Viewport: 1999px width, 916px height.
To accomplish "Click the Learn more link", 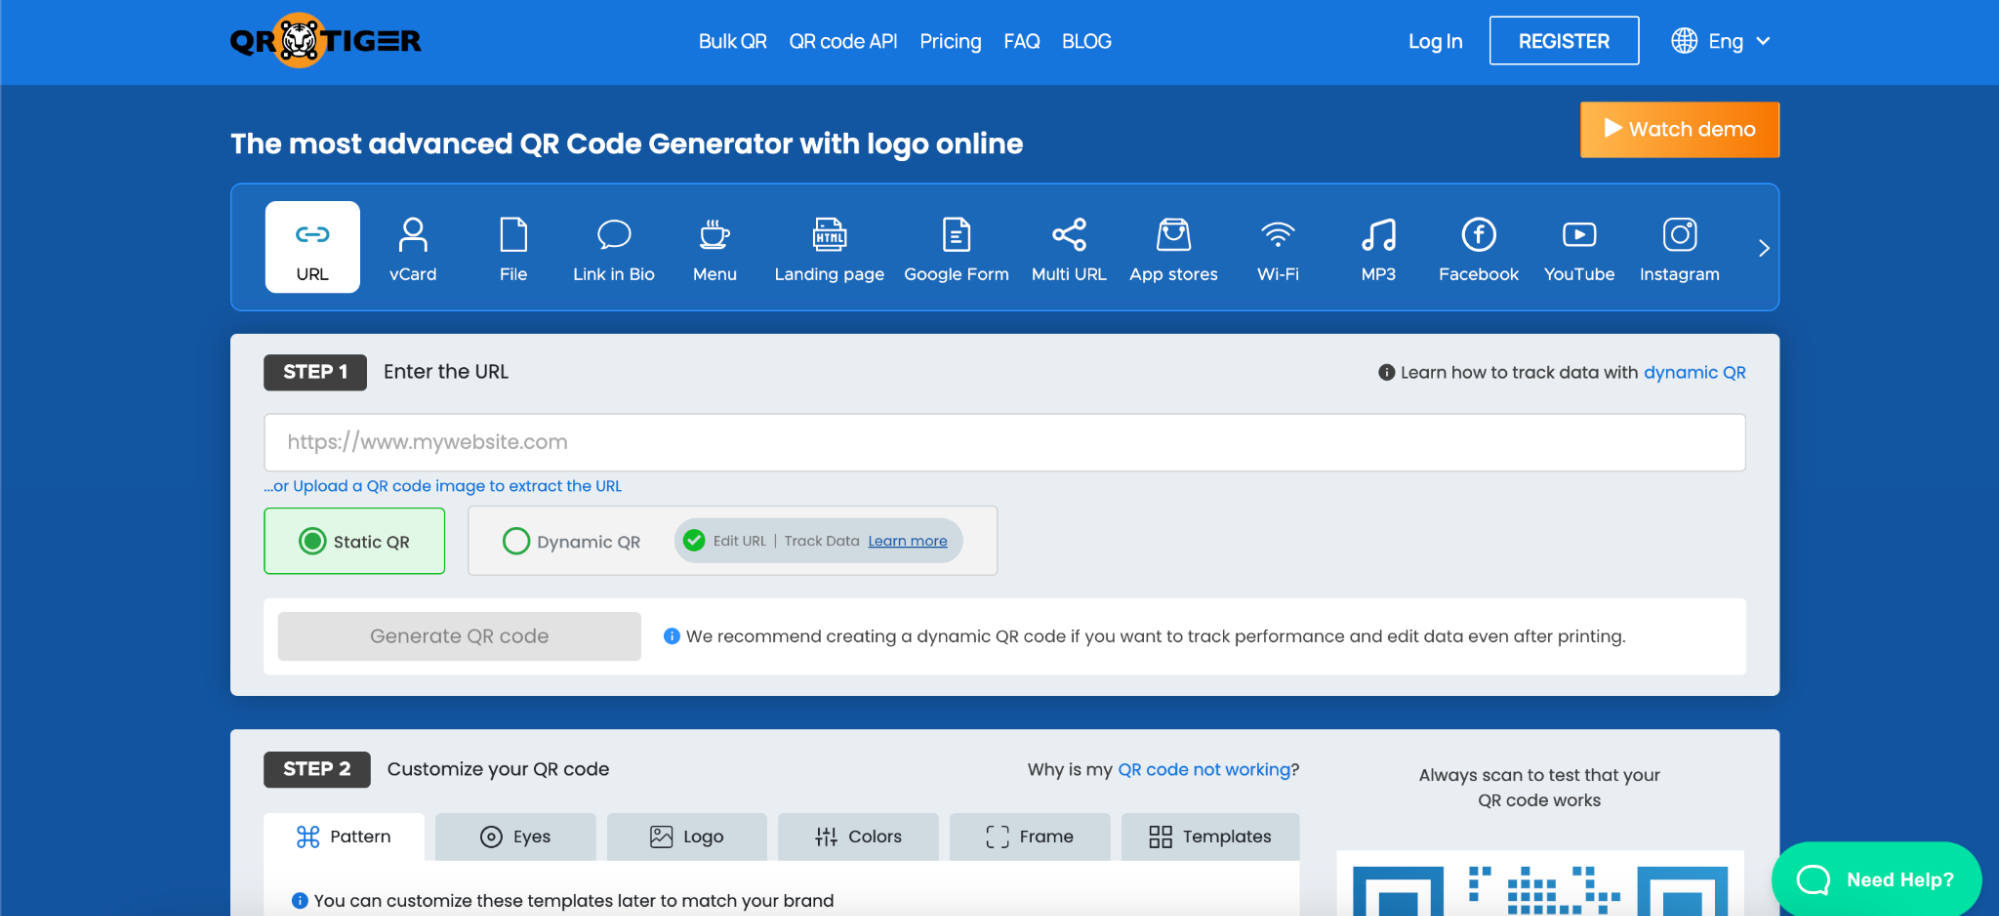I will coord(907,541).
